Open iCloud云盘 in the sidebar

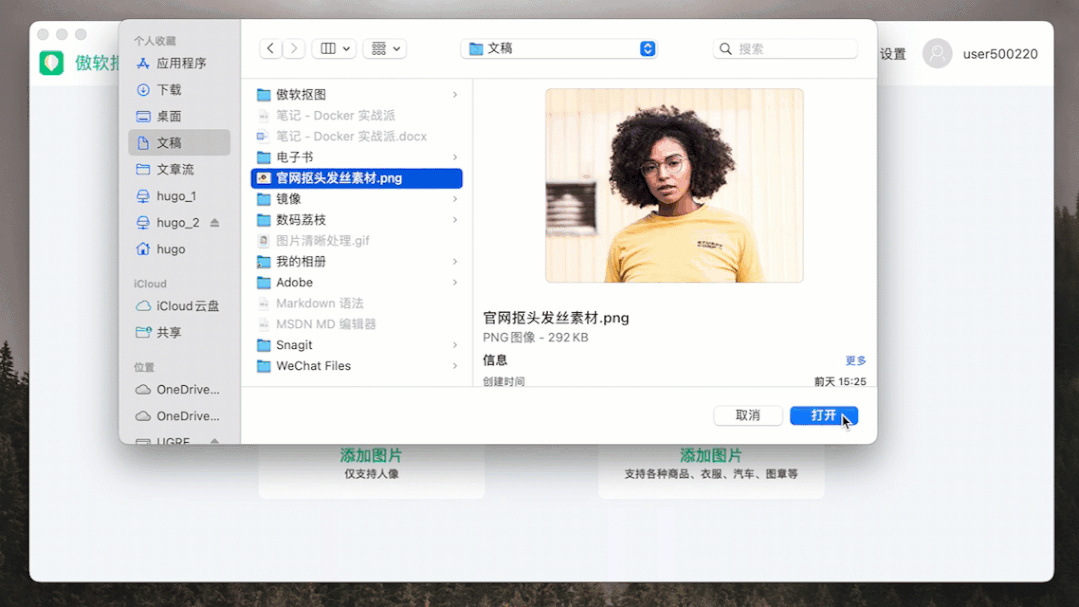point(179,306)
